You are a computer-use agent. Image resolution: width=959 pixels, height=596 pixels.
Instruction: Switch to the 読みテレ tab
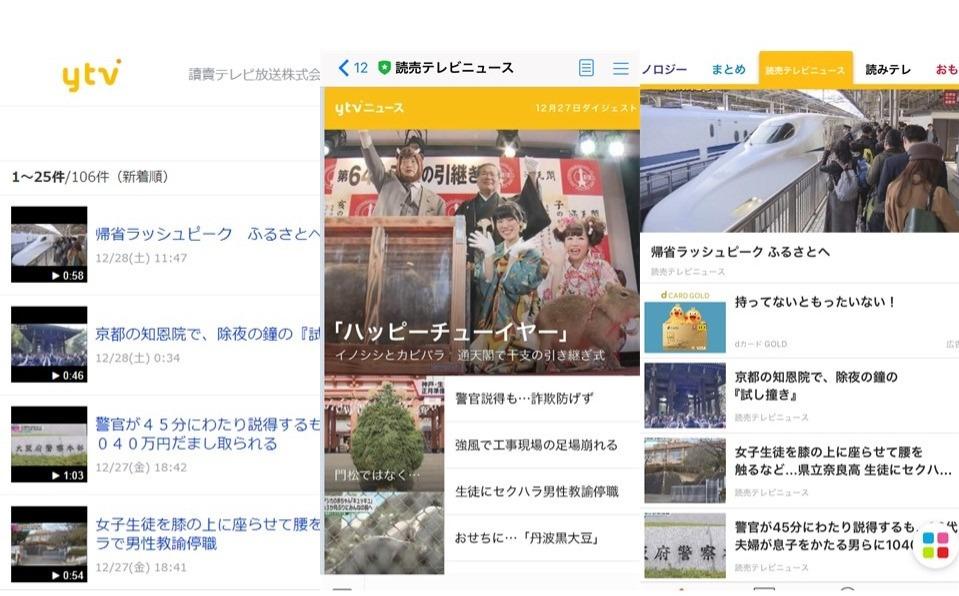coord(888,70)
